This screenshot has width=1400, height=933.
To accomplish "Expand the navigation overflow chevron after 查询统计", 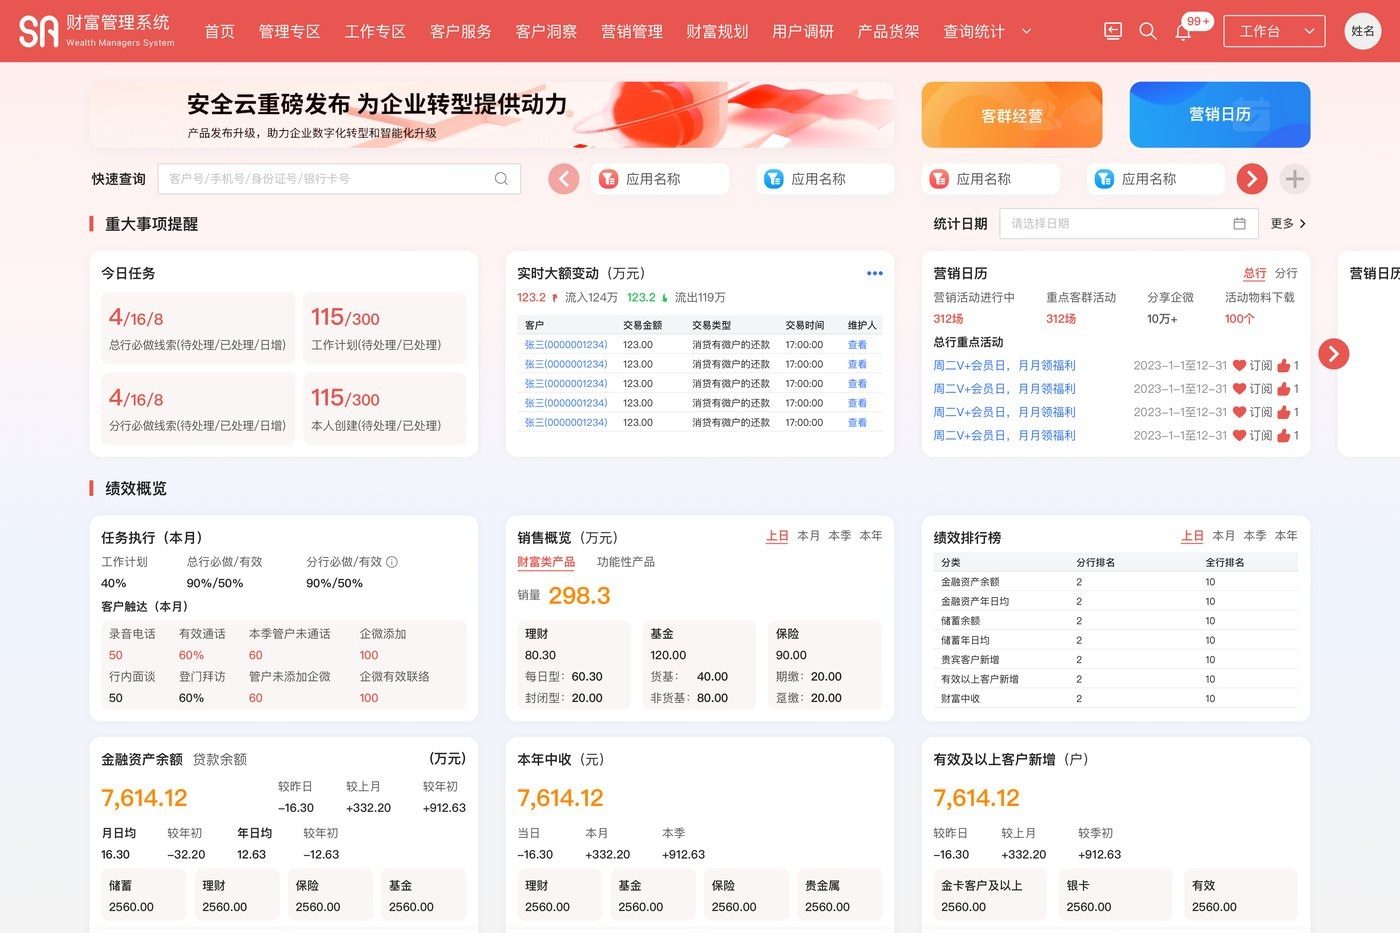I will [x=1026, y=31].
